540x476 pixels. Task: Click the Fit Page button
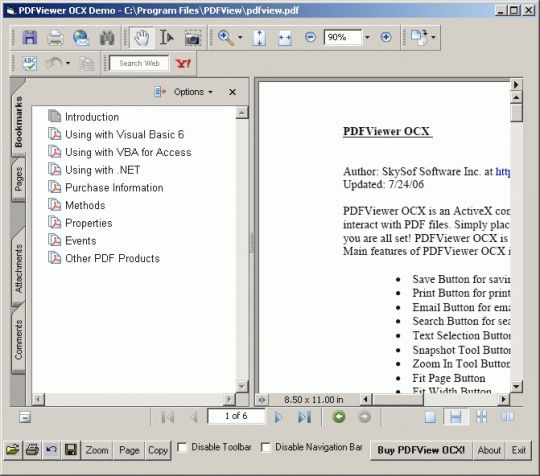[259, 38]
